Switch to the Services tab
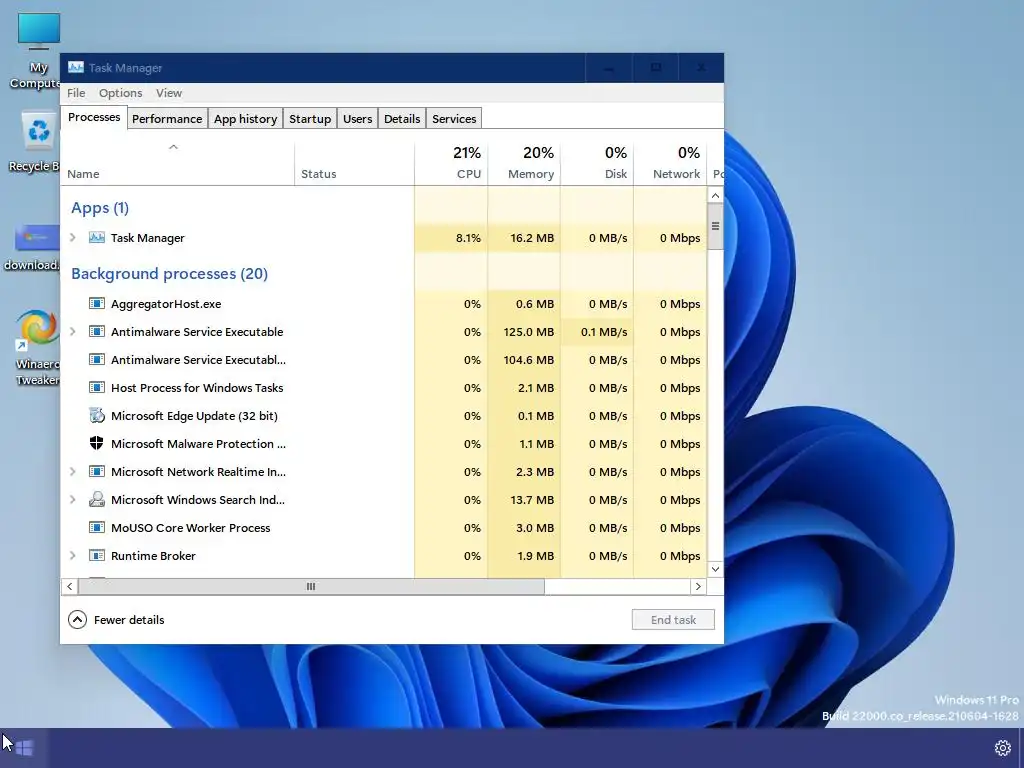This screenshot has height=768, width=1024. click(454, 119)
